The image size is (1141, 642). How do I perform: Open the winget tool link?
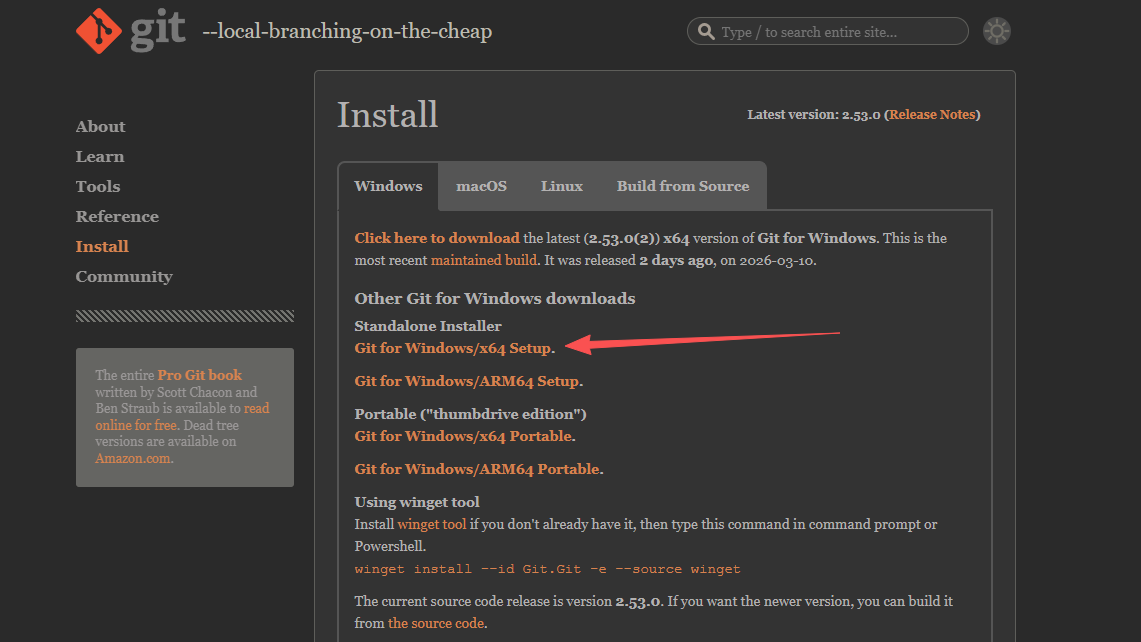[x=432, y=524]
